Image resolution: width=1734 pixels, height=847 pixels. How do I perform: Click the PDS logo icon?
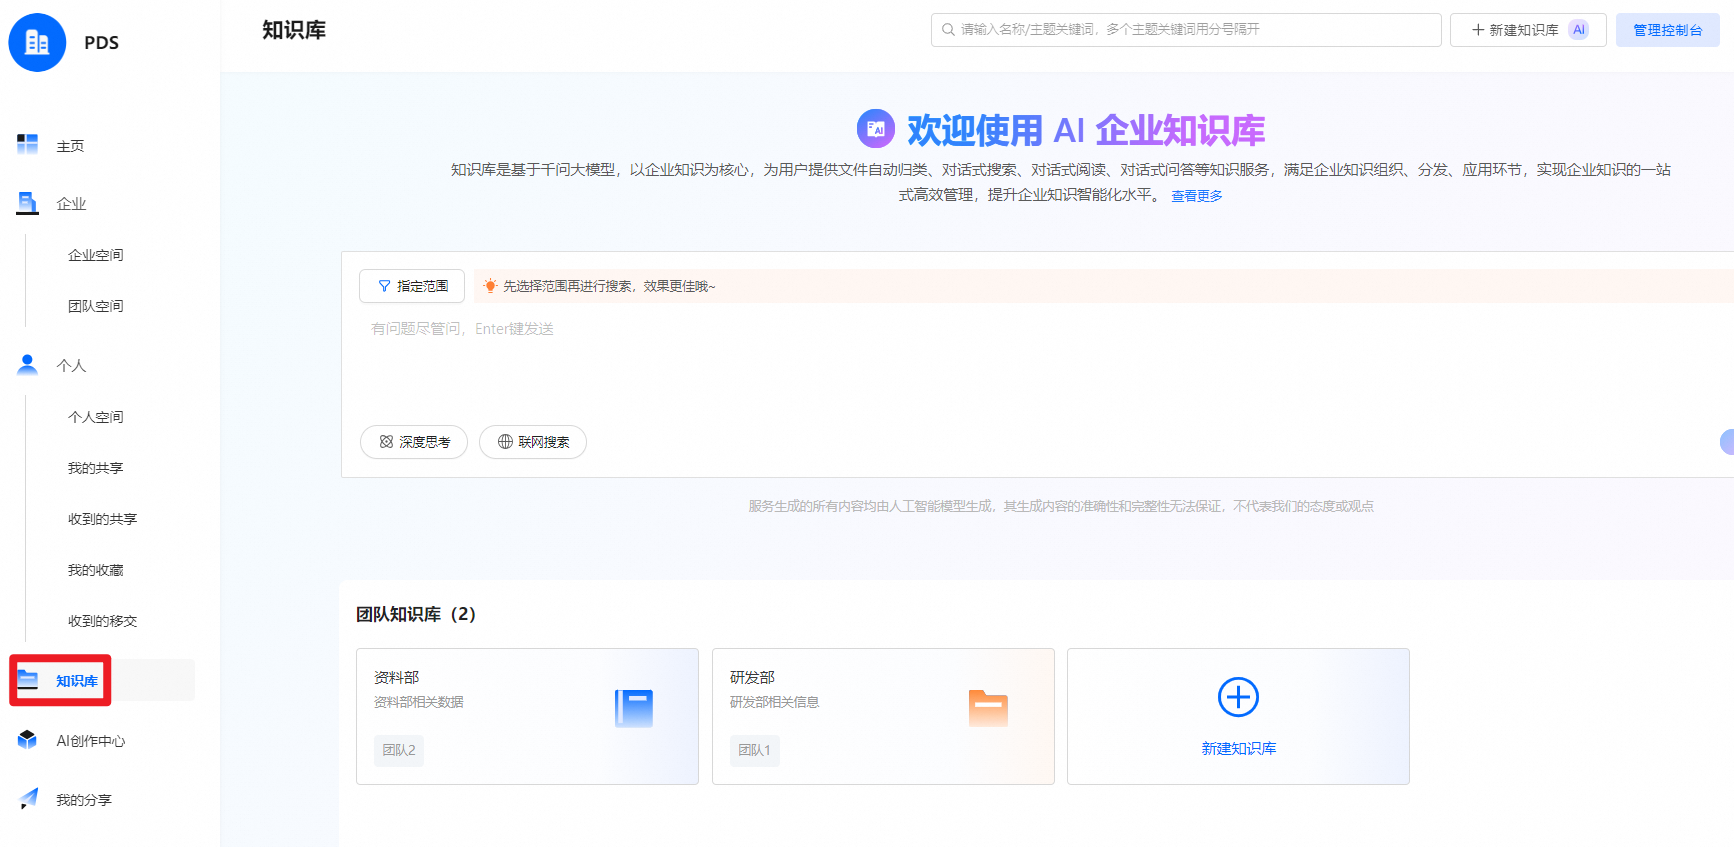click(x=37, y=42)
